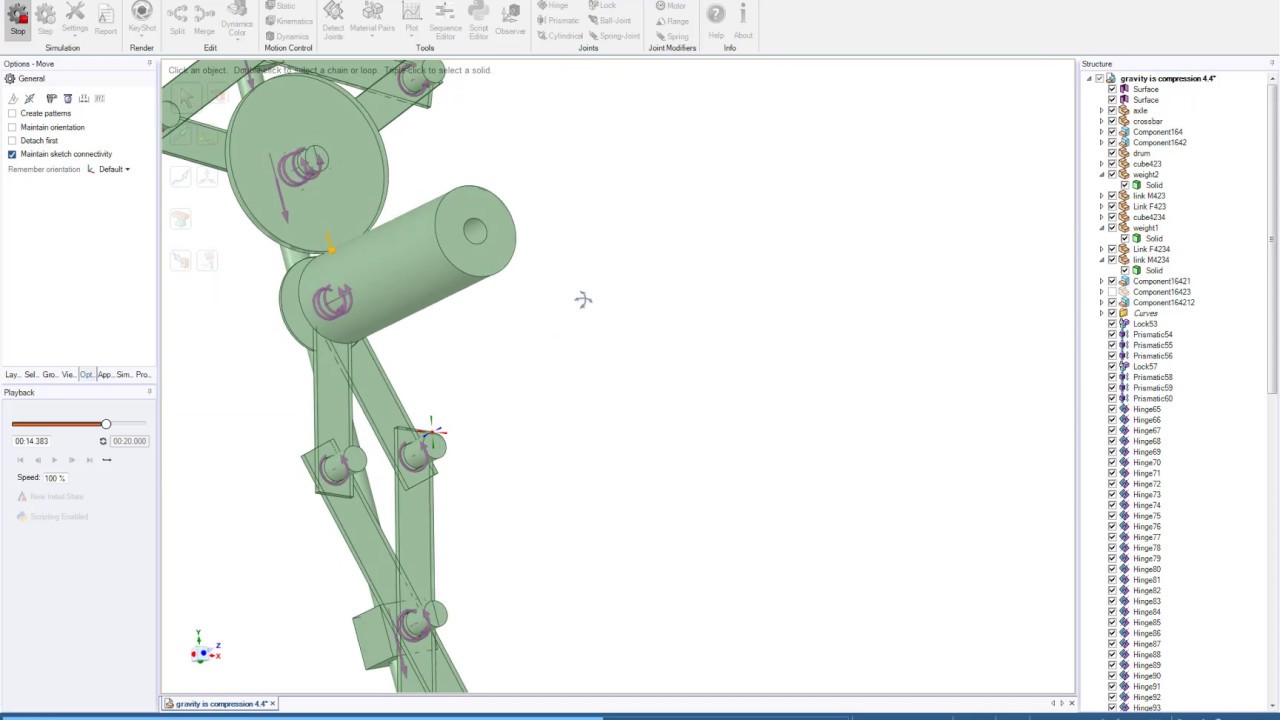Expand the crossbar tree node
Image resolution: width=1280 pixels, height=720 pixels.
coord(1101,121)
